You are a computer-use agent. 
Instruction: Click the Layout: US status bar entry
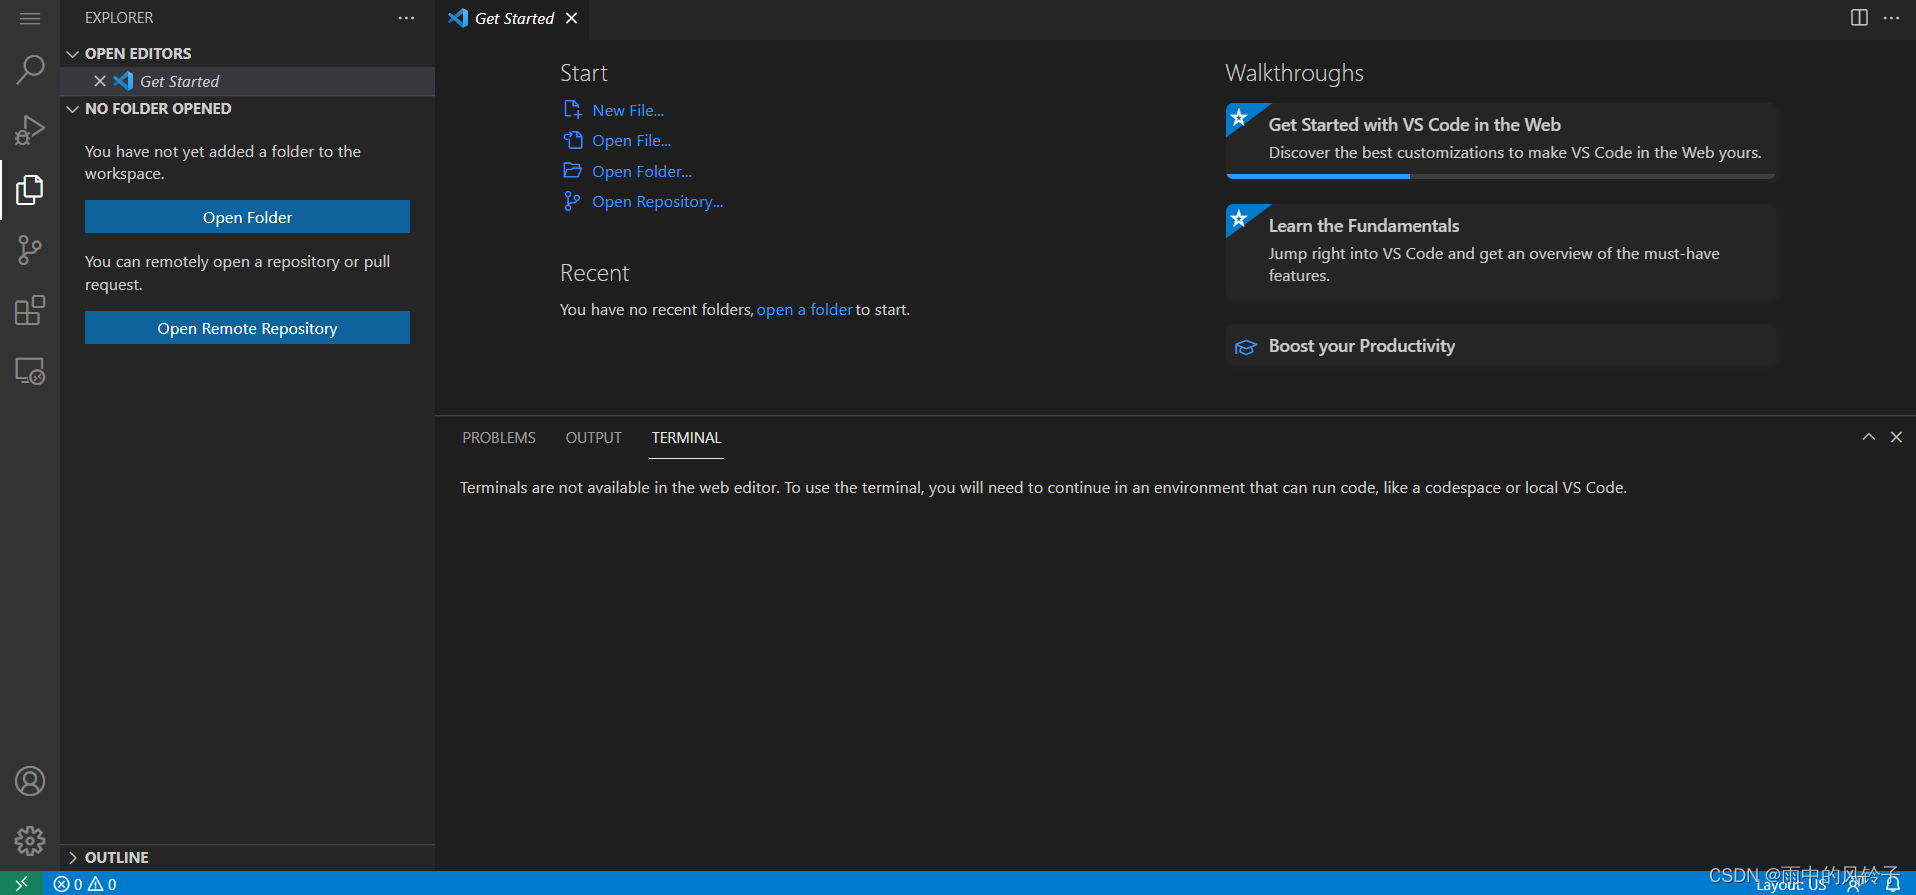[x=1791, y=885]
